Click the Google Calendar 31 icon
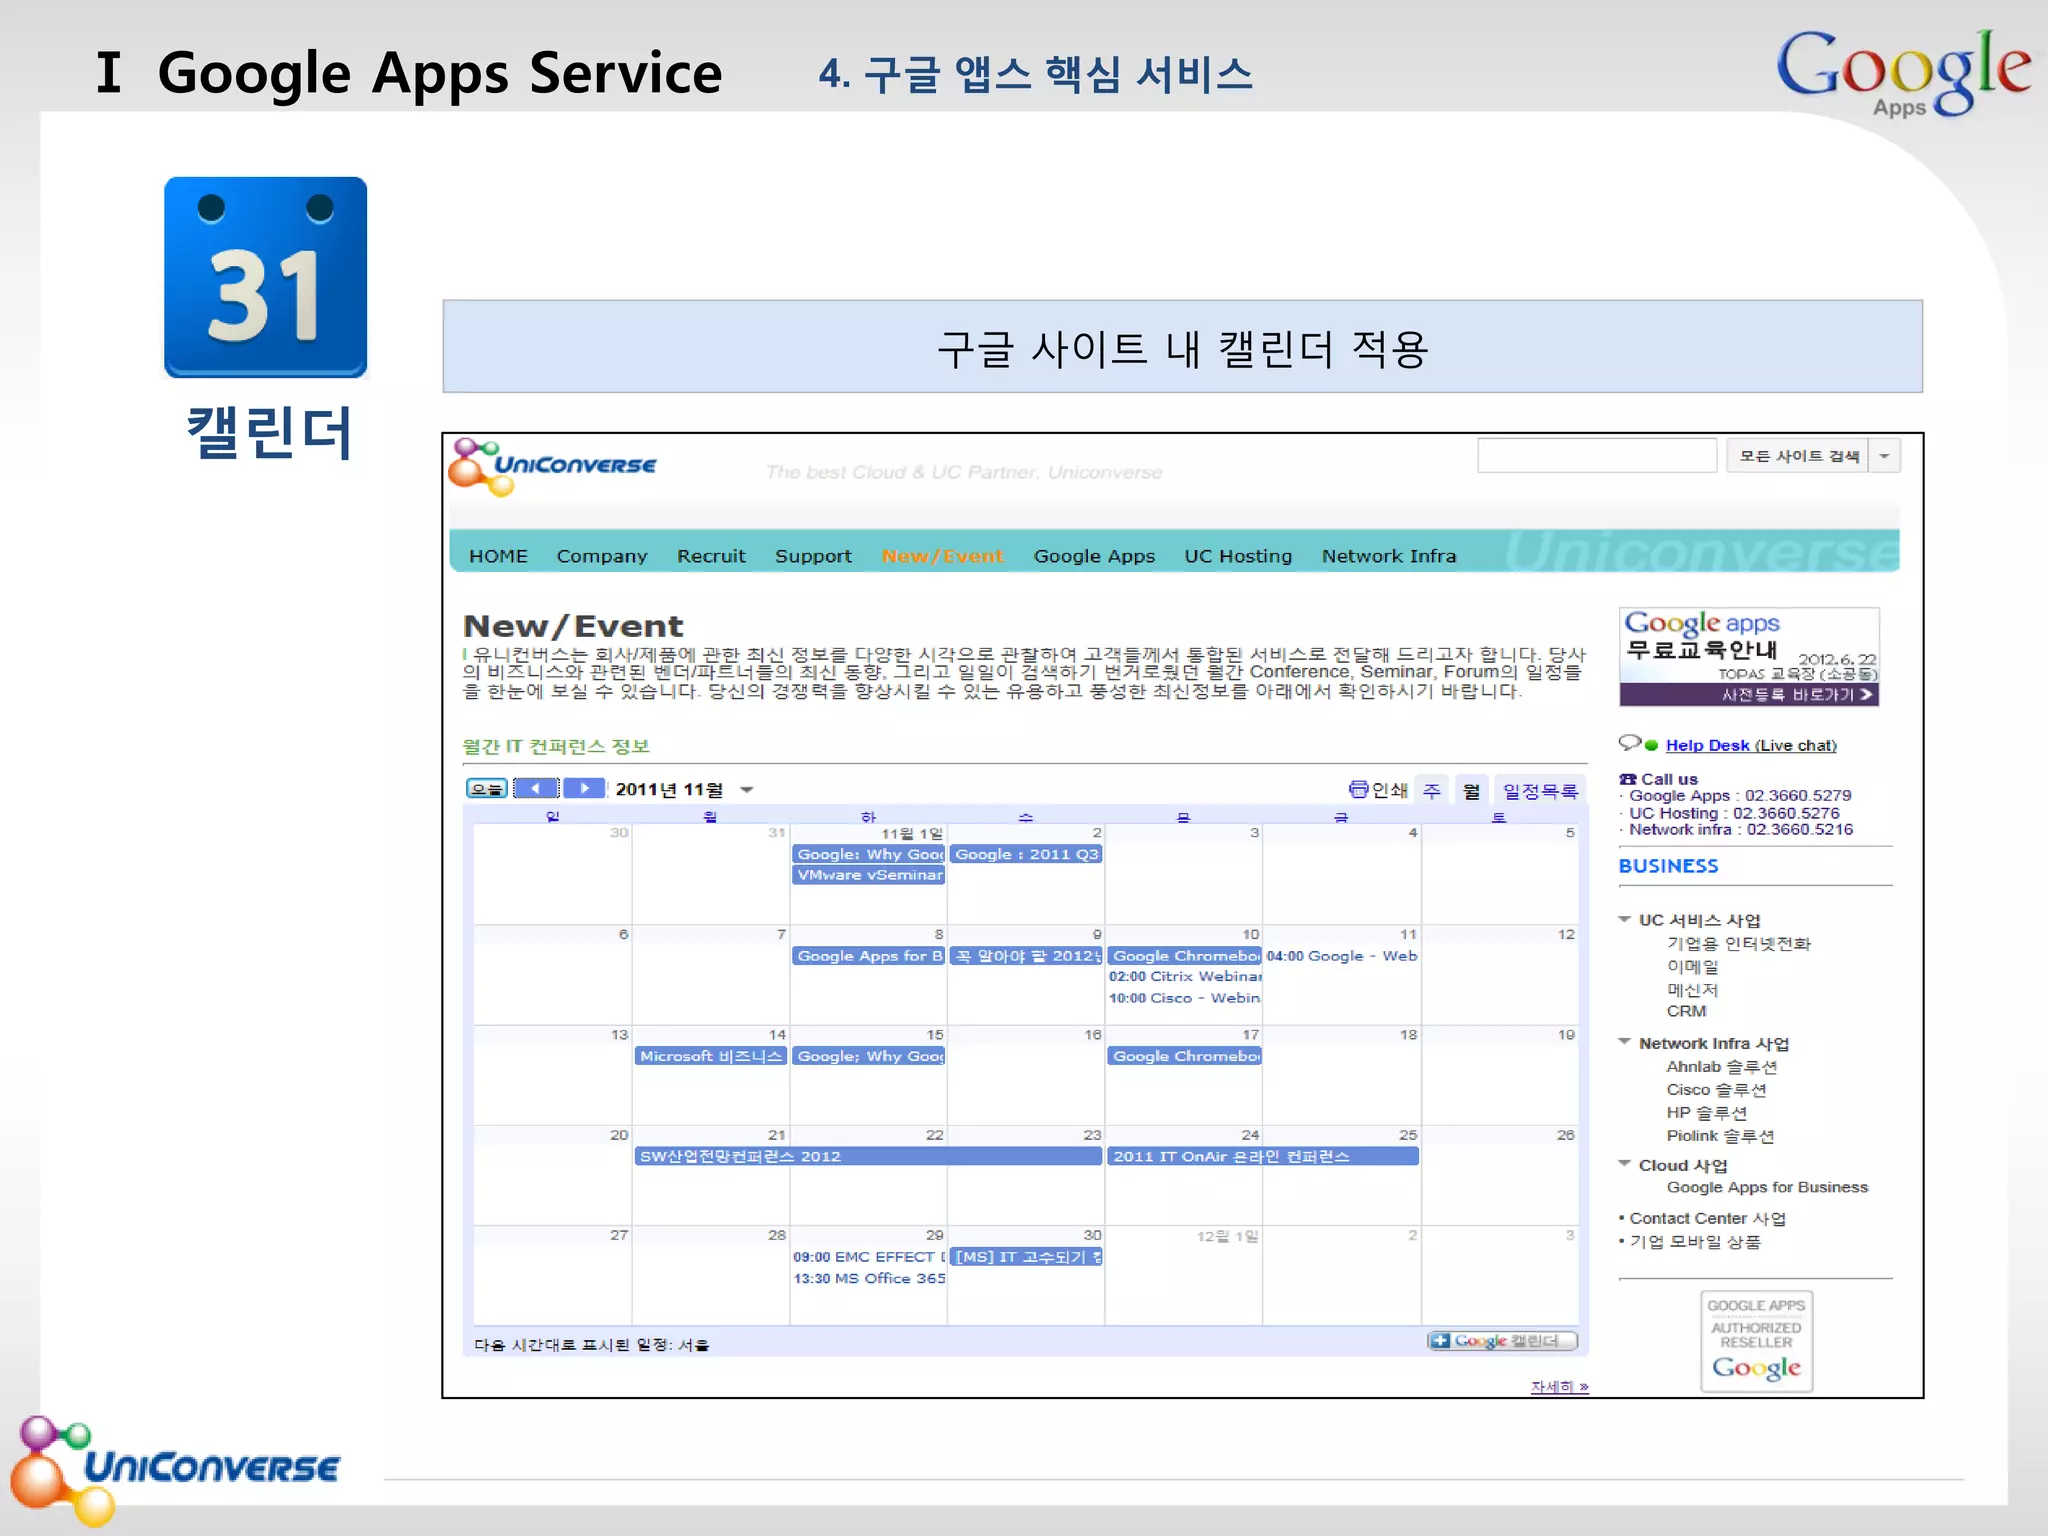 pyautogui.click(x=265, y=277)
